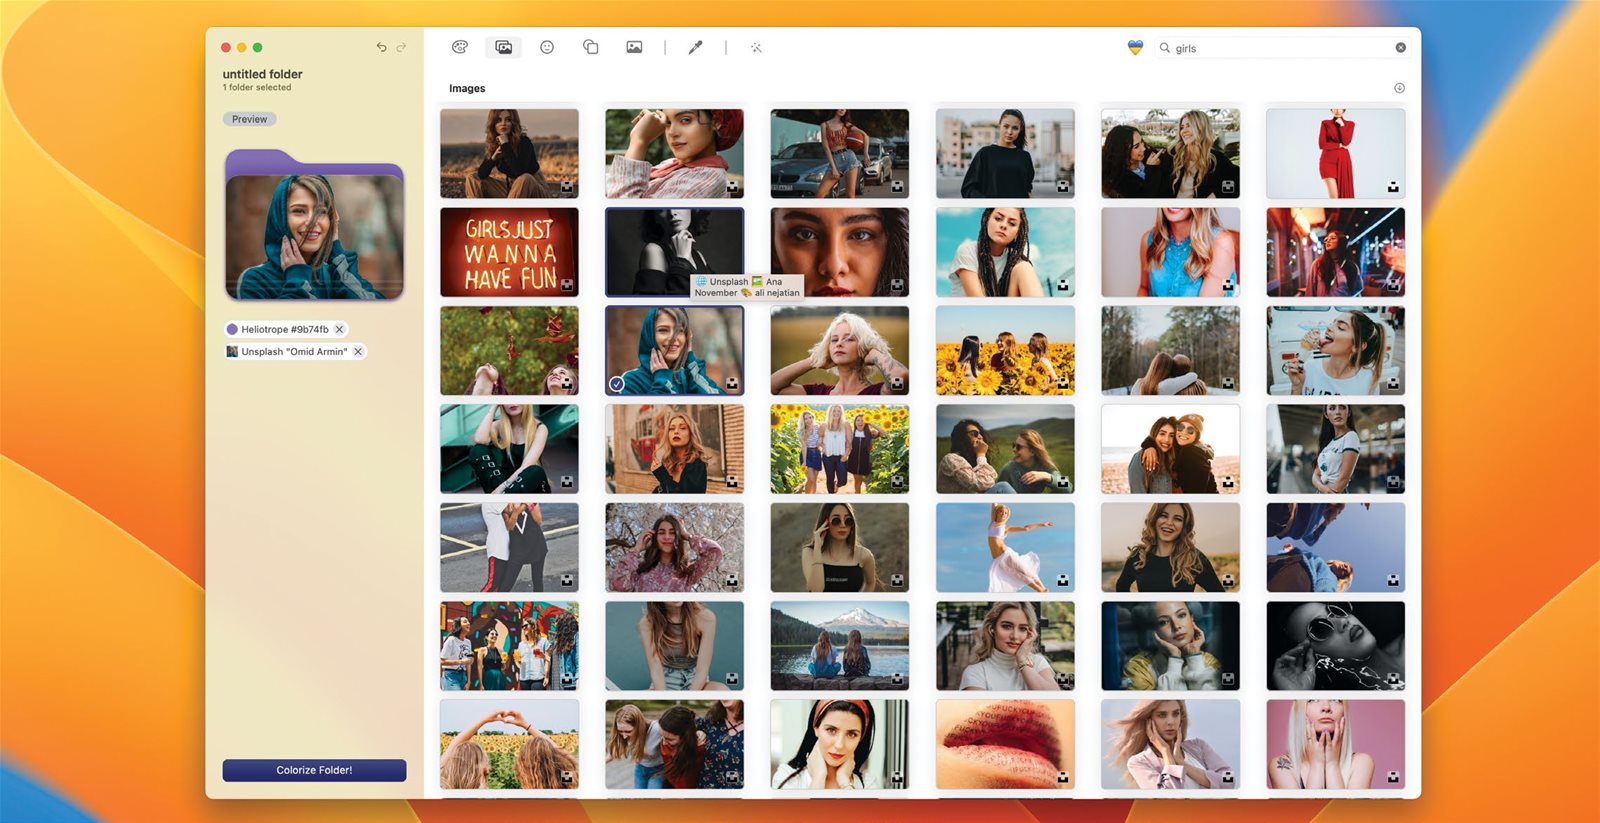Image resolution: width=1600 pixels, height=823 pixels.
Task: Select the 'Girls Just Wanna Have Fun' neon thumbnail
Action: click(509, 252)
